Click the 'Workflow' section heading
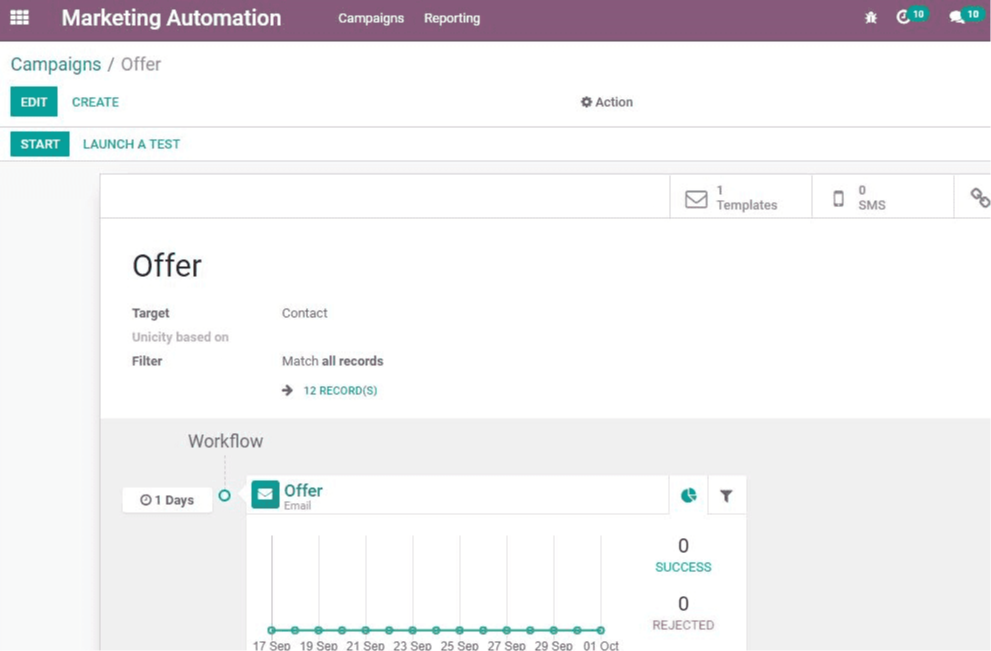Viewport: 991px width, 651px height. tap(226, 441)
